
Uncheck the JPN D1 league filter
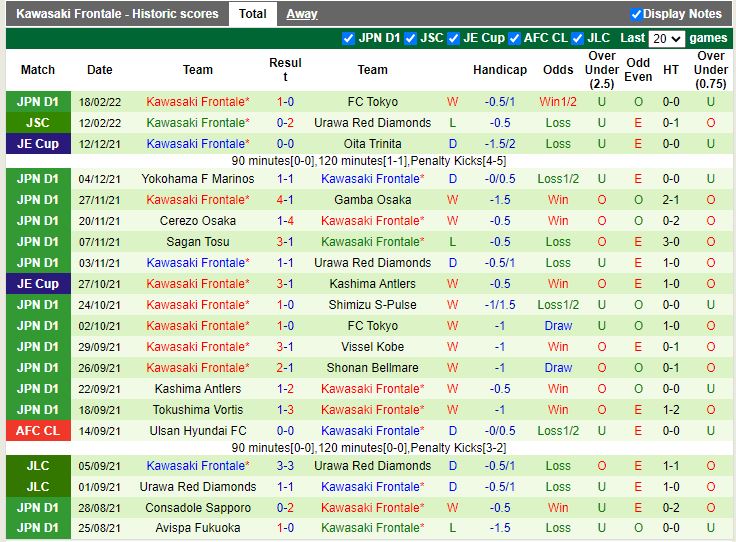pos(348,38)
